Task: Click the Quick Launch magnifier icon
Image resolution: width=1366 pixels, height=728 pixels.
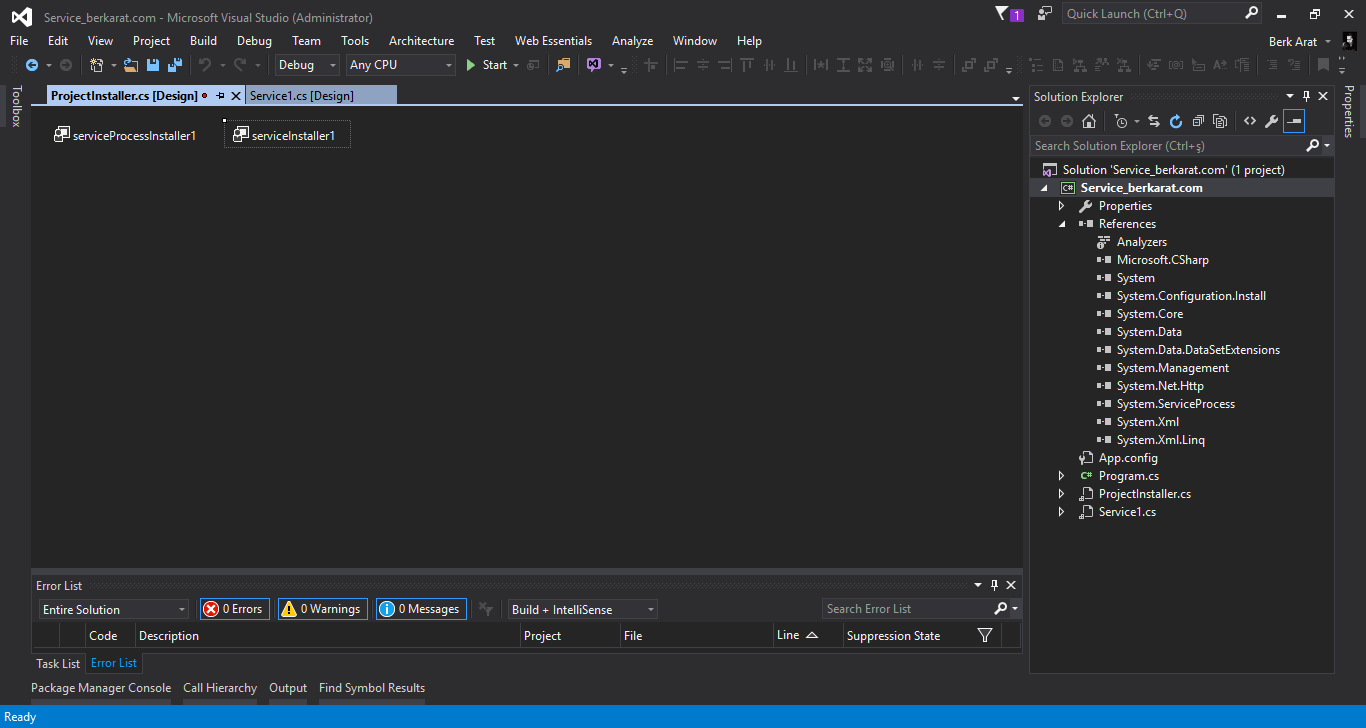Action: [x=1252, y=14]
